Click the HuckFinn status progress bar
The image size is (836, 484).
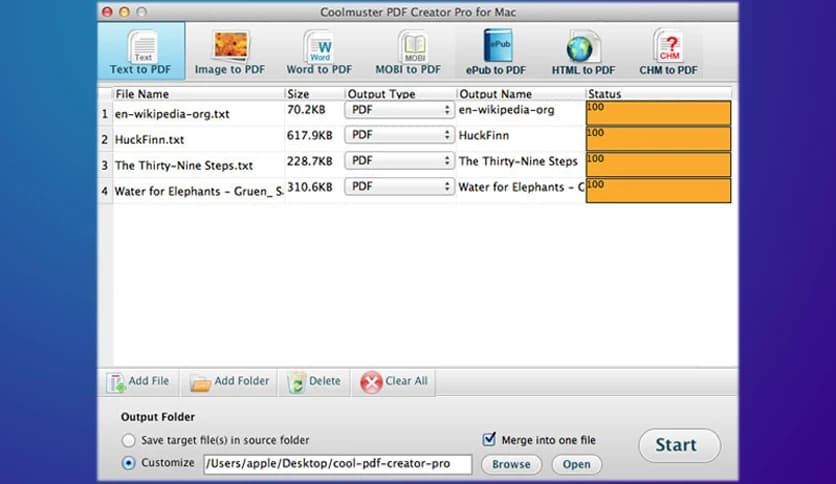(x=658, y=139)
